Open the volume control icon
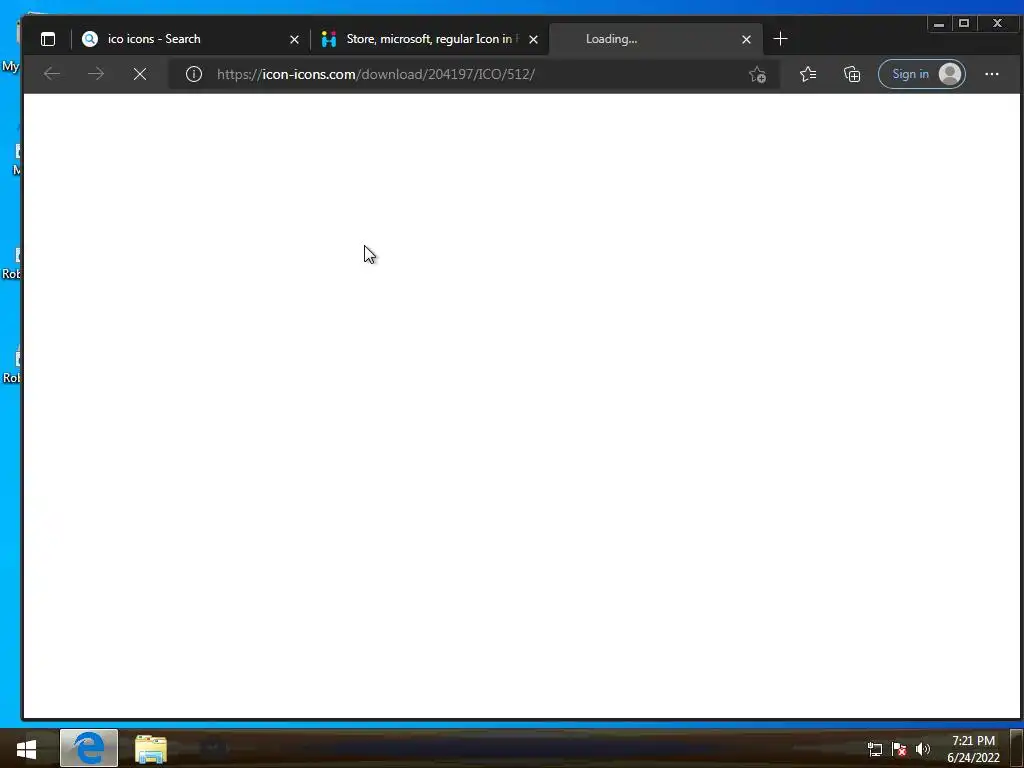 tap(922, 749)
